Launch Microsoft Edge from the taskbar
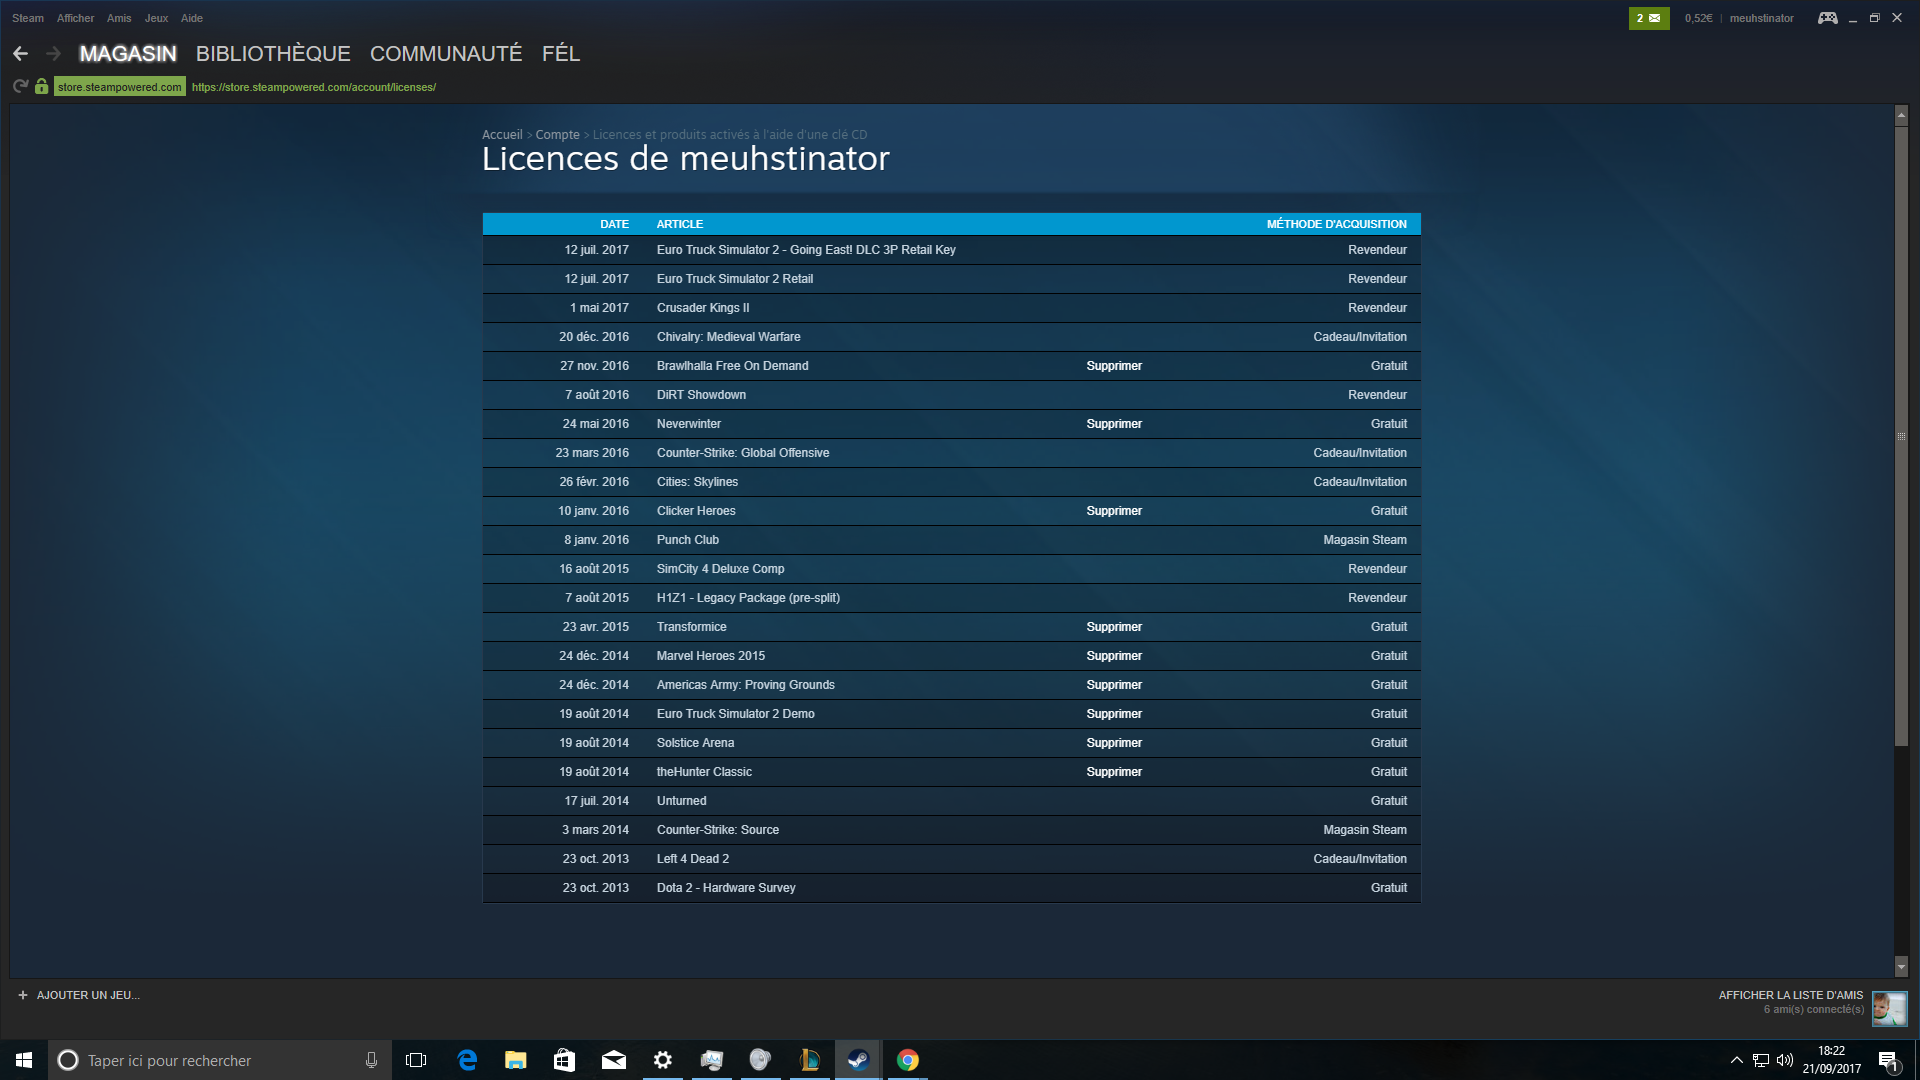The image size is (1920, 1080). 467,1060
